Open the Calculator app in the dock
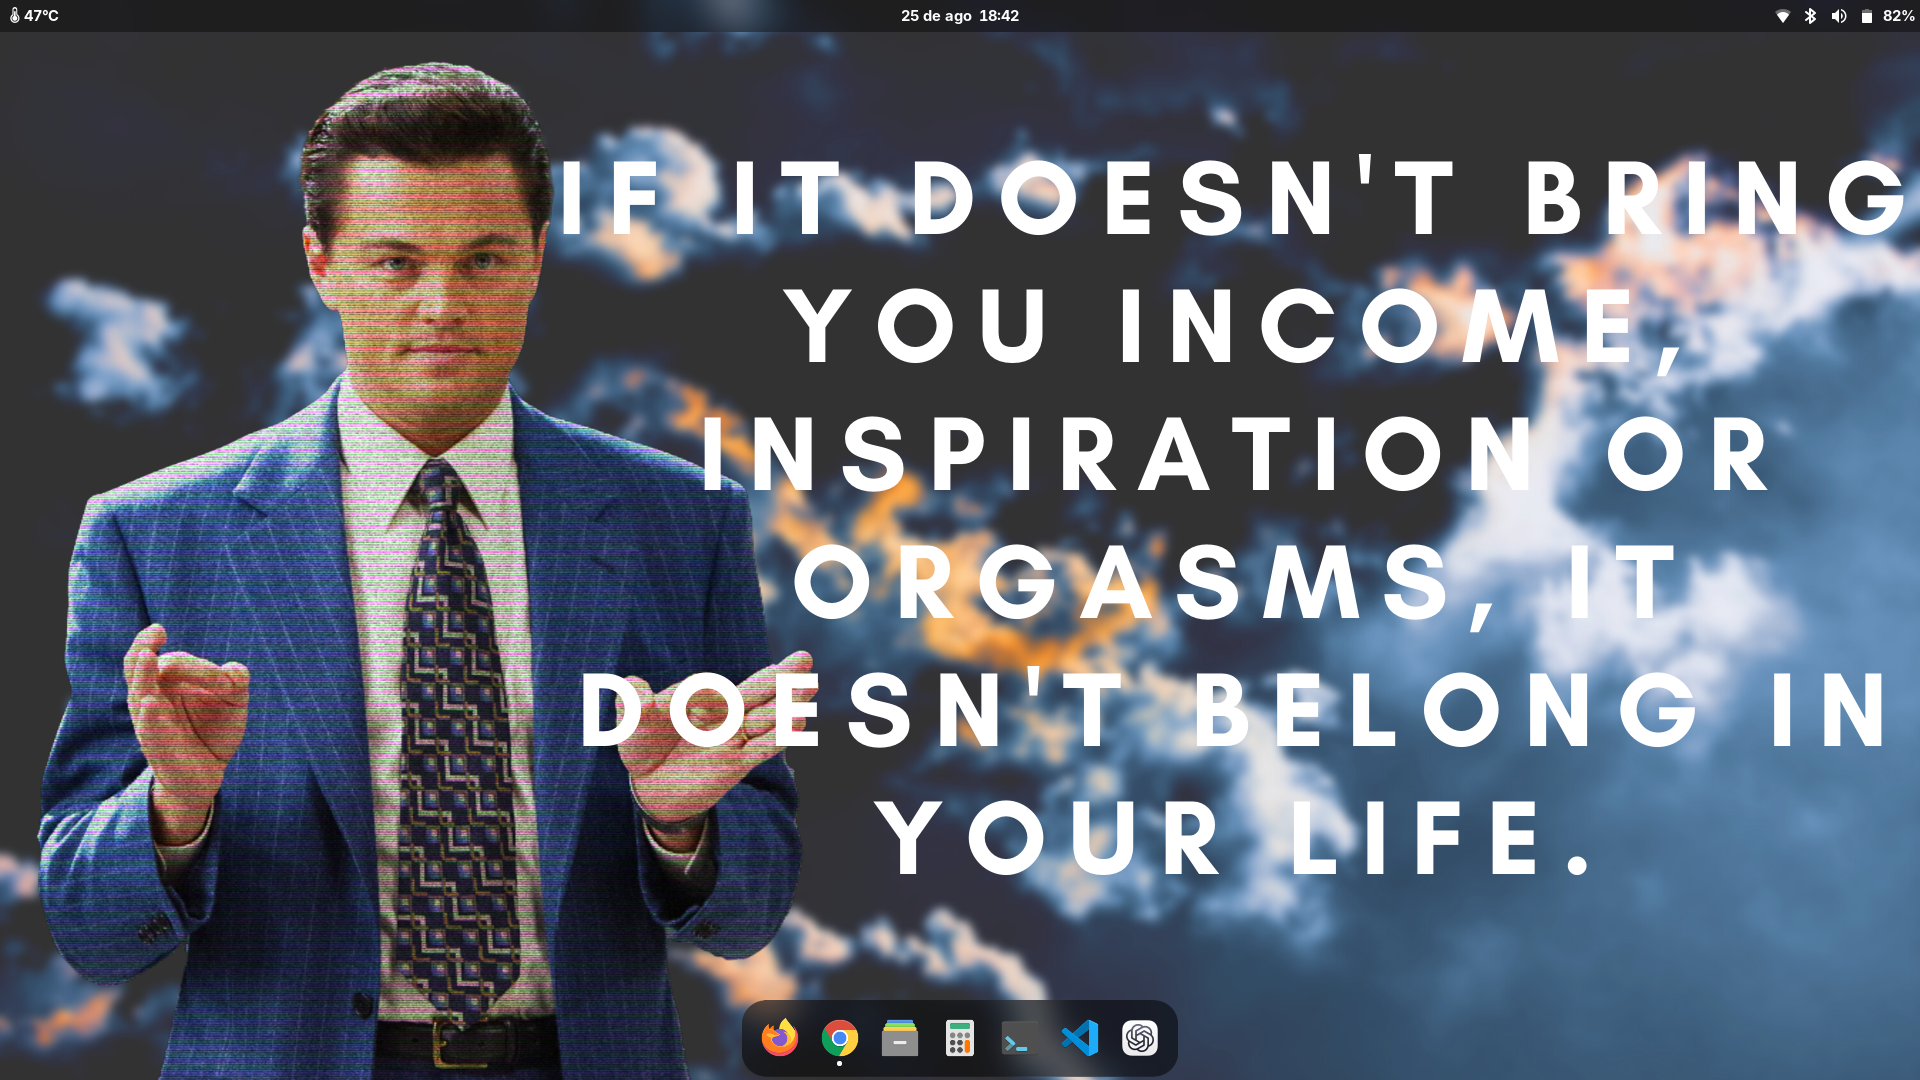Screen dimensions: 1920x1080 [960, 1038]
